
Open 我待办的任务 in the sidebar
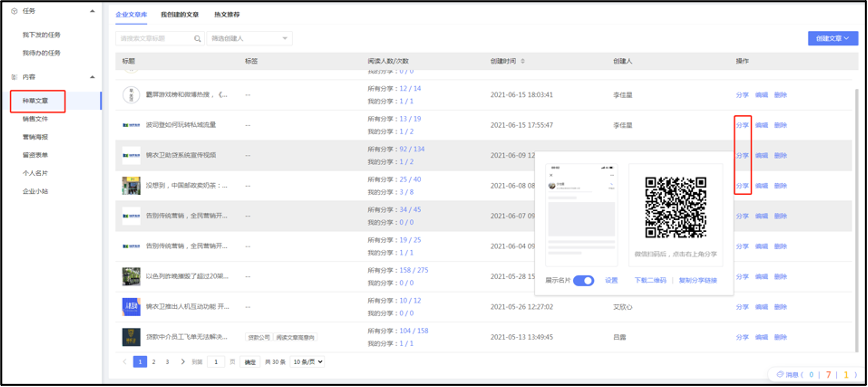point(42,53)
